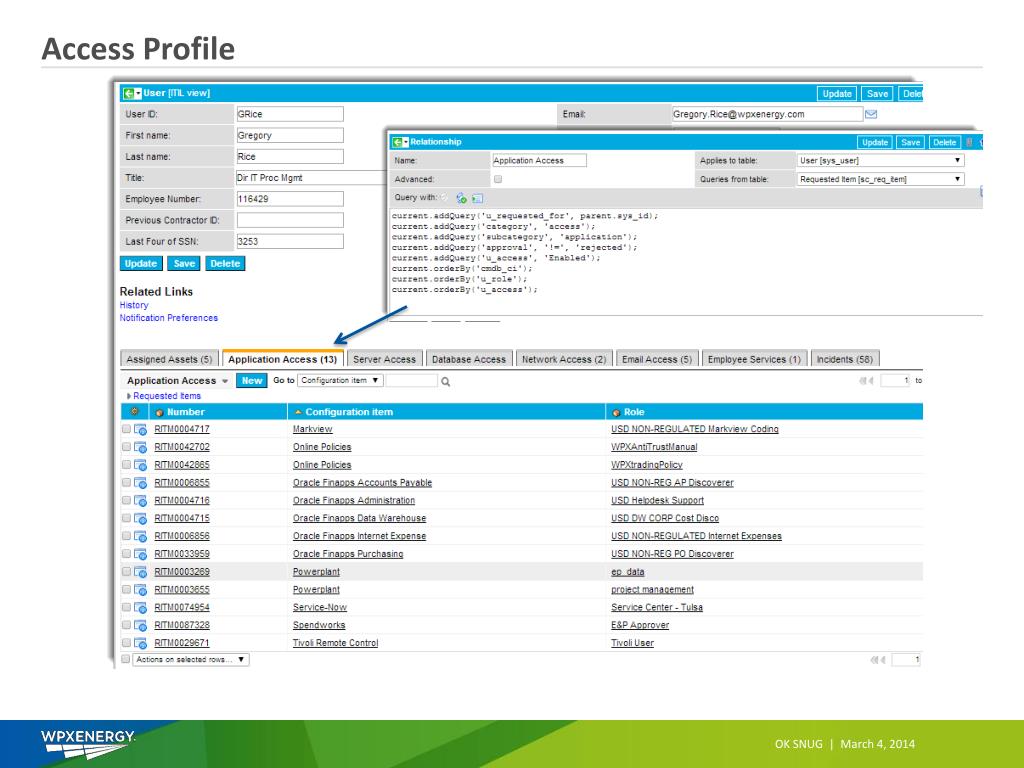
Task: Click the Go to search text box
Action: pos(411,381)
